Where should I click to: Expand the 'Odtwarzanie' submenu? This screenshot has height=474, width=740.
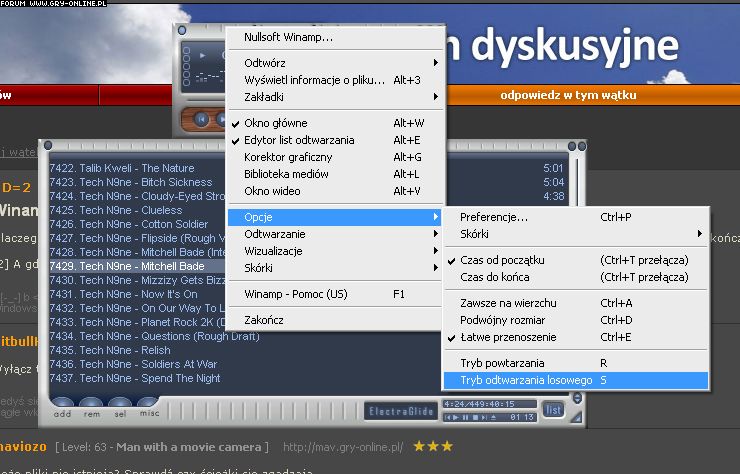(x=336, y=234)
